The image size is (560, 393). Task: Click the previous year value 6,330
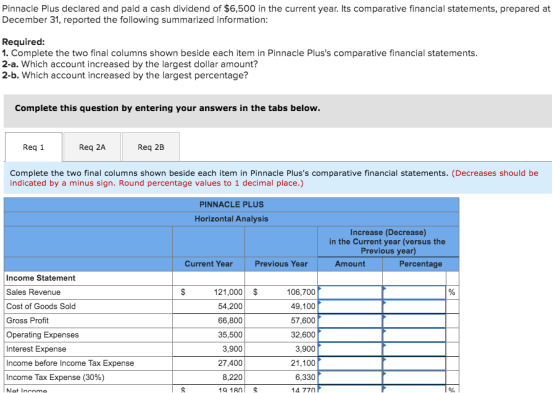point(305,378)
